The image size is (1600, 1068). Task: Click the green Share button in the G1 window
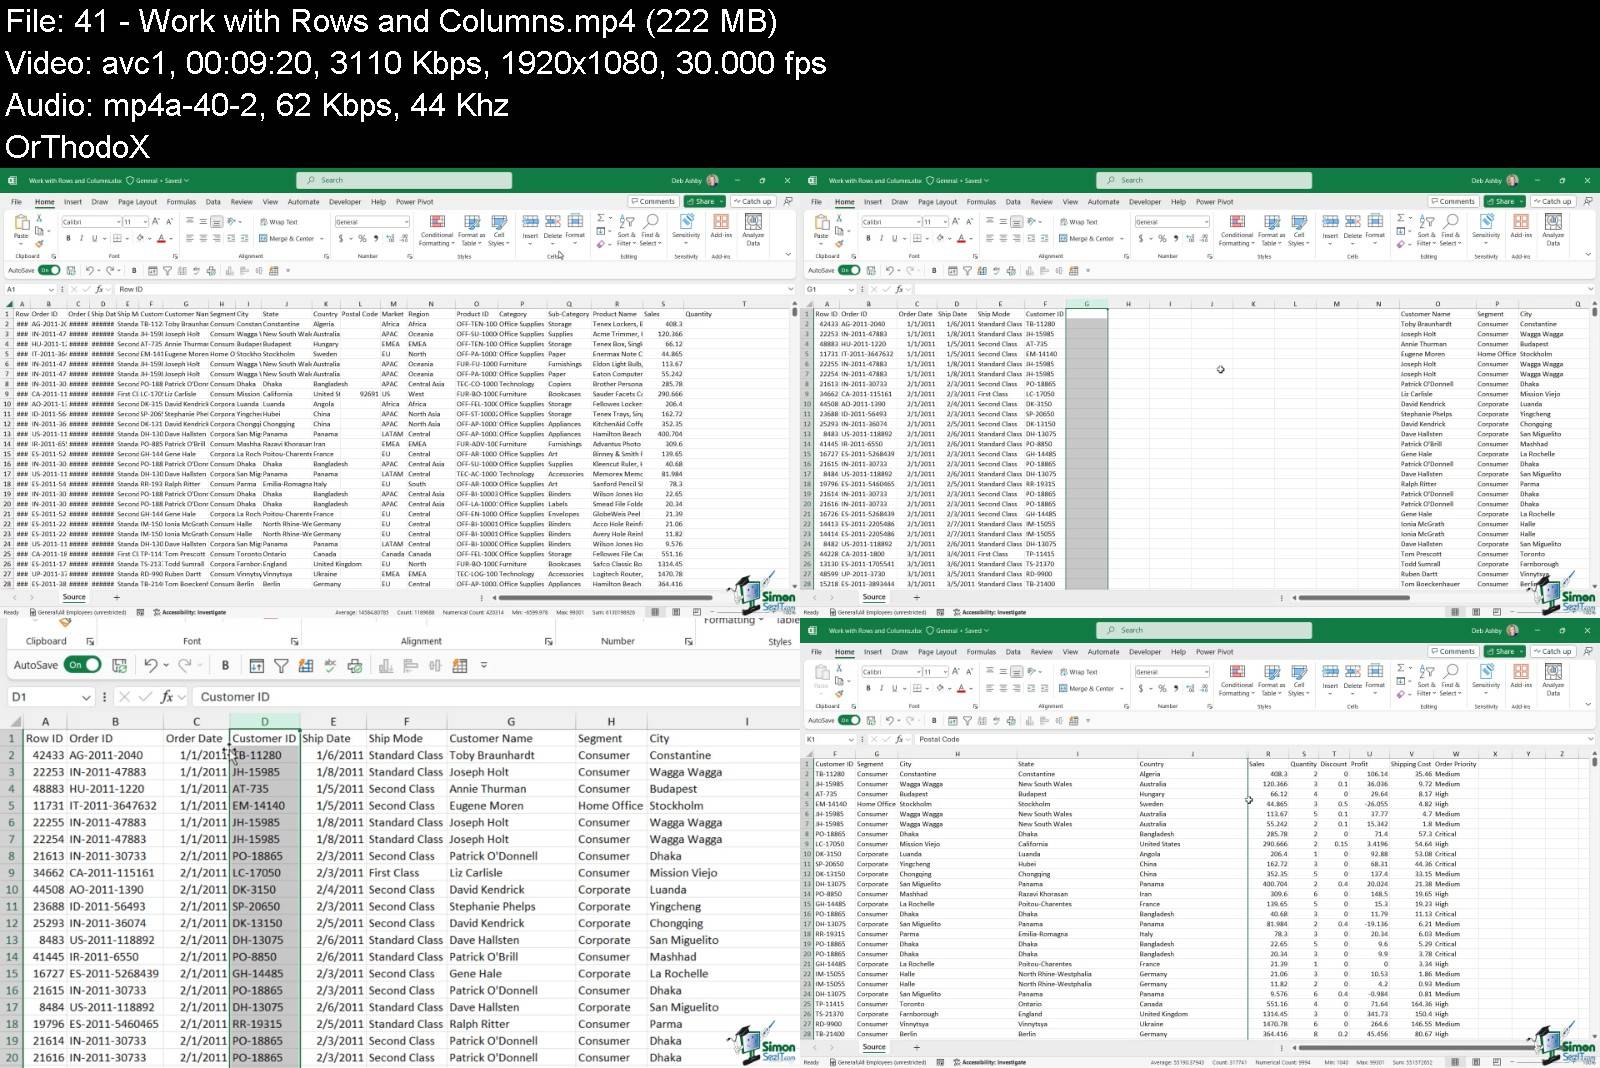[1503, 201]
